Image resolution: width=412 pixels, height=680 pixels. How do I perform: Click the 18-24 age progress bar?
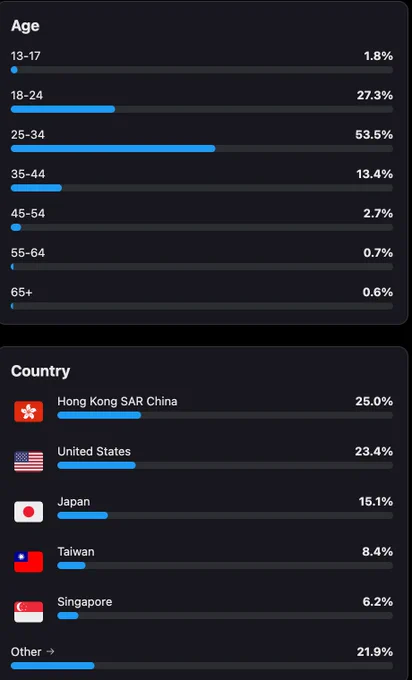click(202, 109)
